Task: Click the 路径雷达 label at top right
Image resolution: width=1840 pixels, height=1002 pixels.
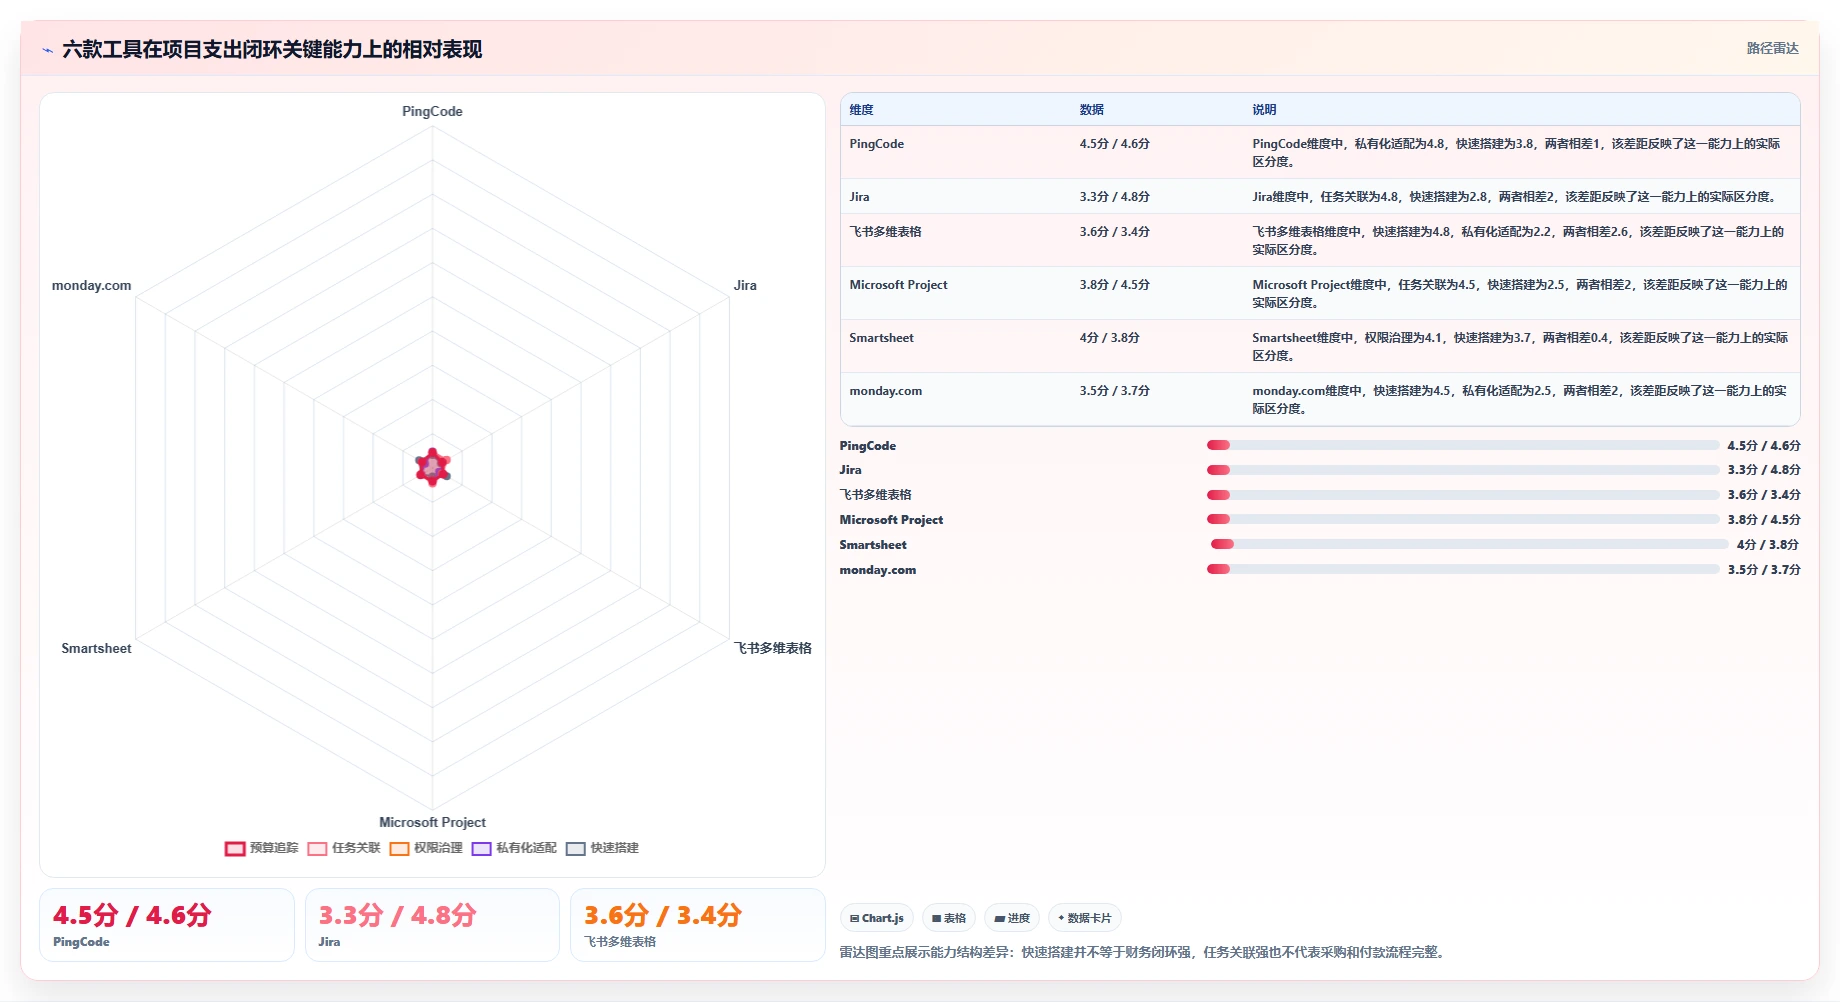Action: pyautogui.click(x=1772, y=48)
